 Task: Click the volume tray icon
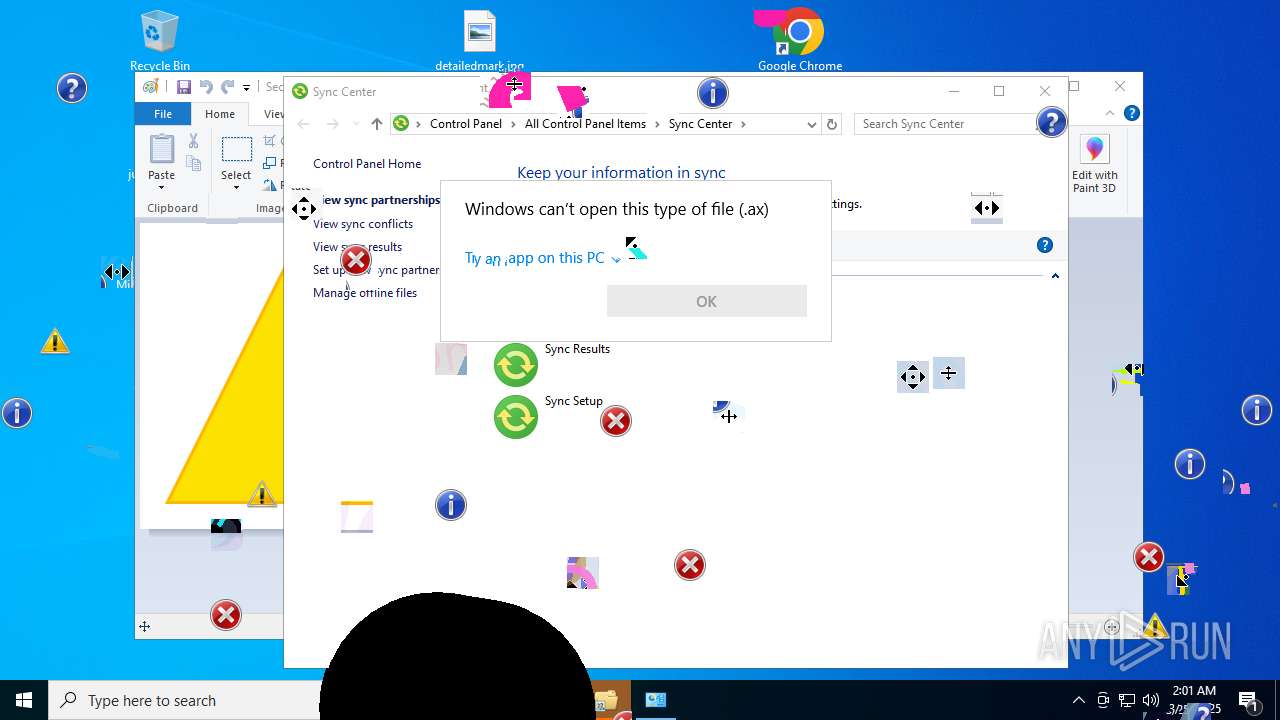click(1151, 700)
